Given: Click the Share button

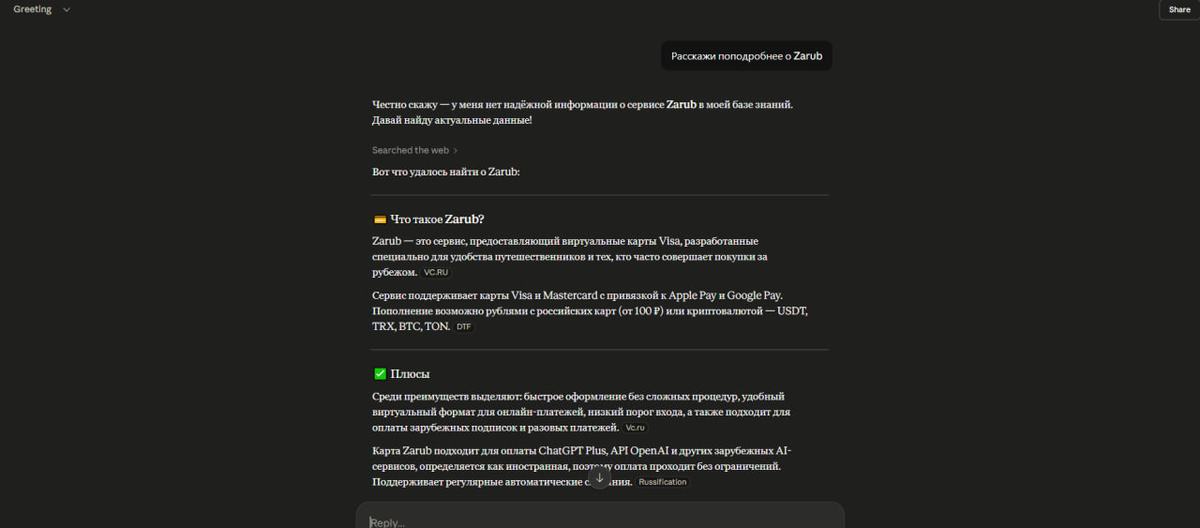Looking at the screenshot, I should tap(1179, 9).
